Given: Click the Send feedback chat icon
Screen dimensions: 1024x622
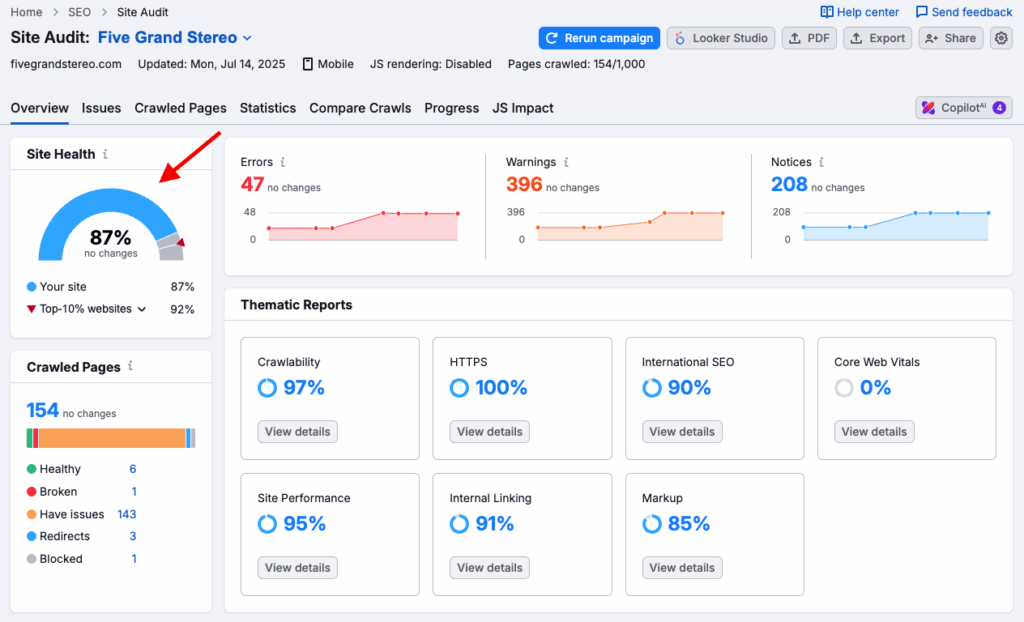Looking at the screenshot, I should pyautogui.click(x=921, y=12).
